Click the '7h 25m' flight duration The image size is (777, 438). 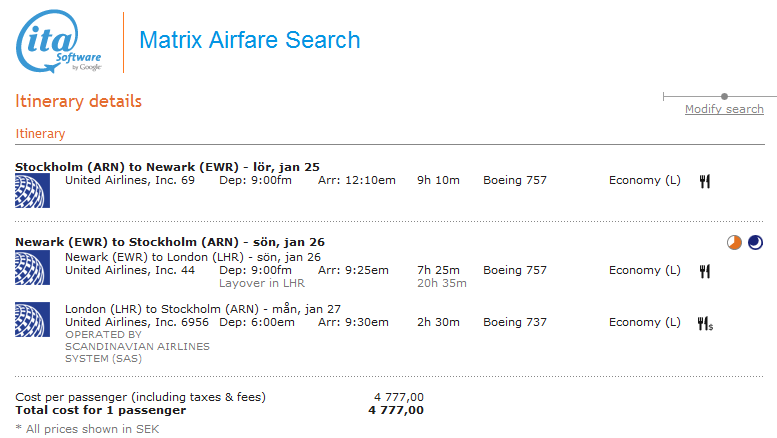click(438, 271)
